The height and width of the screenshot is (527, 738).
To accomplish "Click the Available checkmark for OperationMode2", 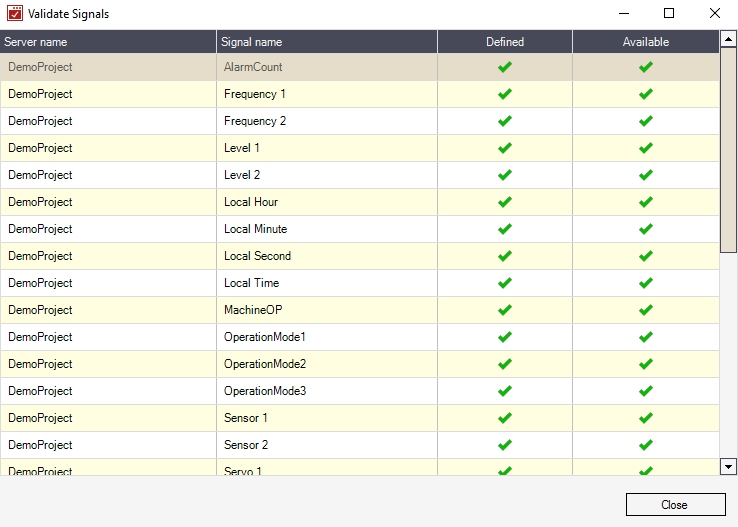I will click(646, 364).
